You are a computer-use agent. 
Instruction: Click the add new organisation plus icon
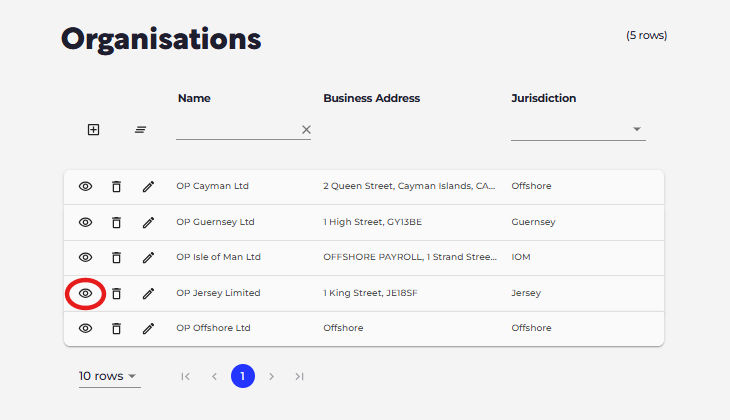(93, 129)
